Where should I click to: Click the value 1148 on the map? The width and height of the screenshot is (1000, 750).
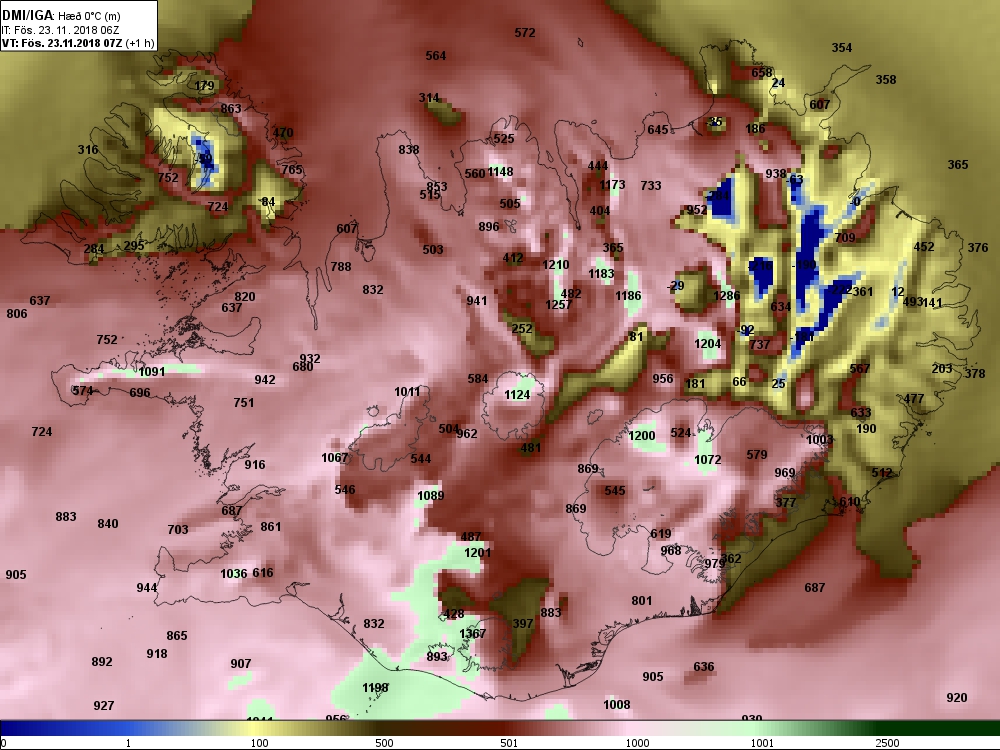tap(500, 172)
